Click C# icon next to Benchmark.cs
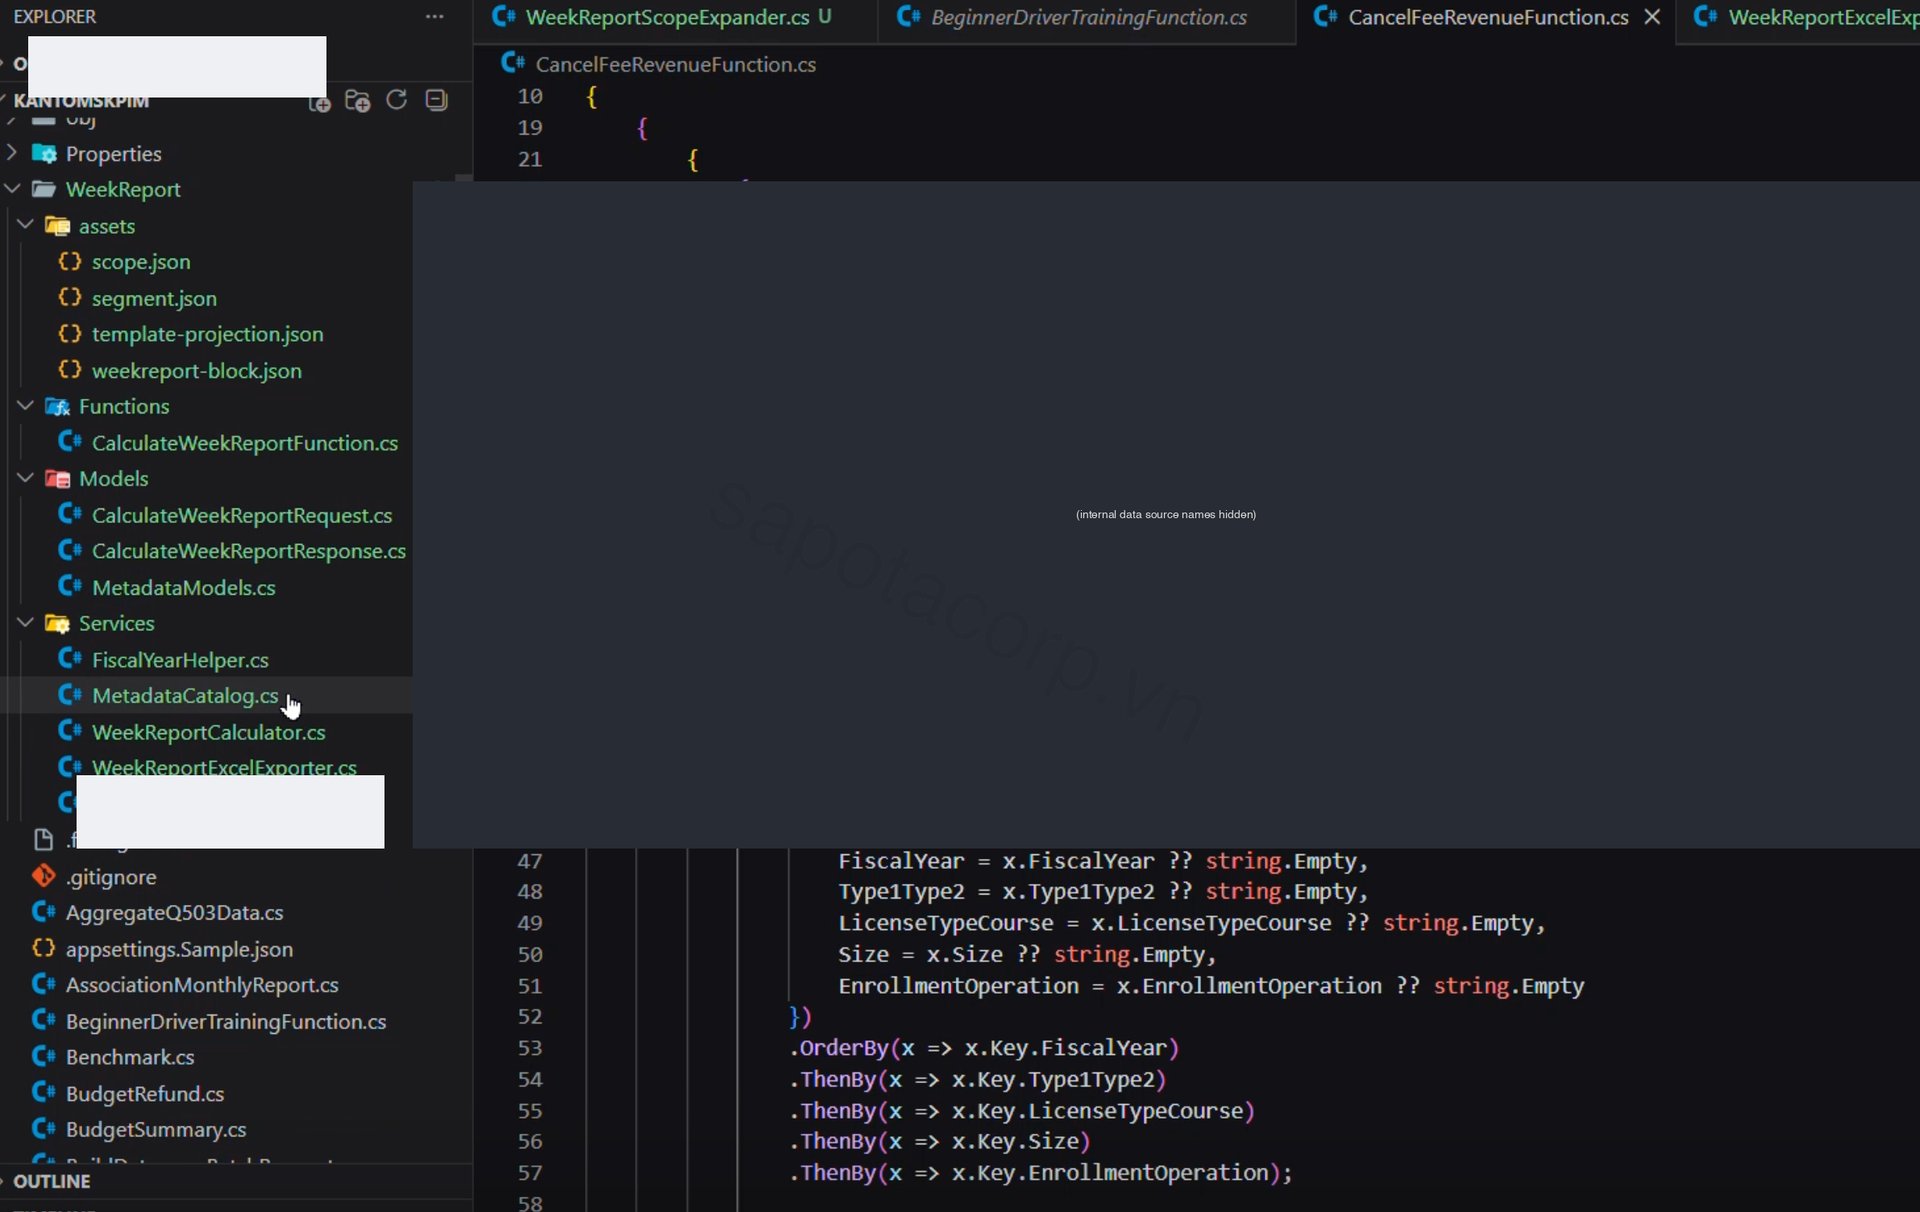This screenshot has height=1212, width=1920. pyautogui.click(x=43, y=1056)
